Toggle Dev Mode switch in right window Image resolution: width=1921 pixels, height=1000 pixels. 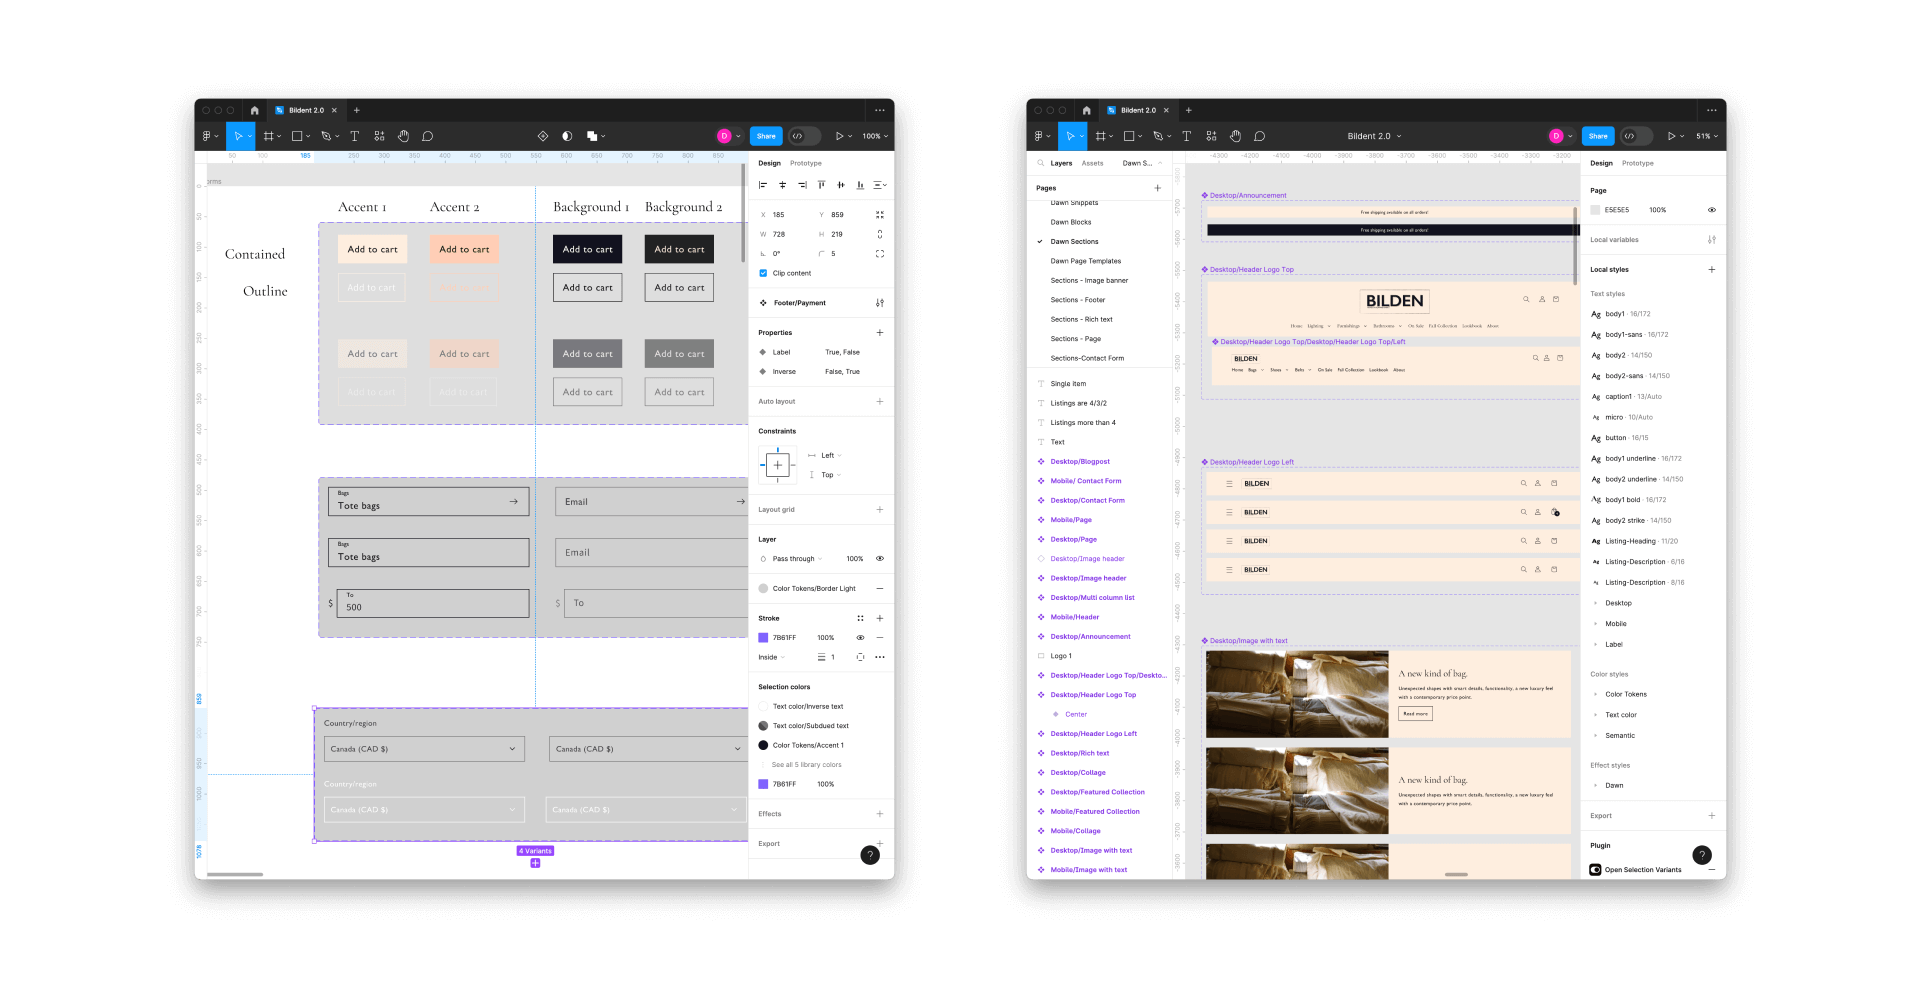[1635, 136]
